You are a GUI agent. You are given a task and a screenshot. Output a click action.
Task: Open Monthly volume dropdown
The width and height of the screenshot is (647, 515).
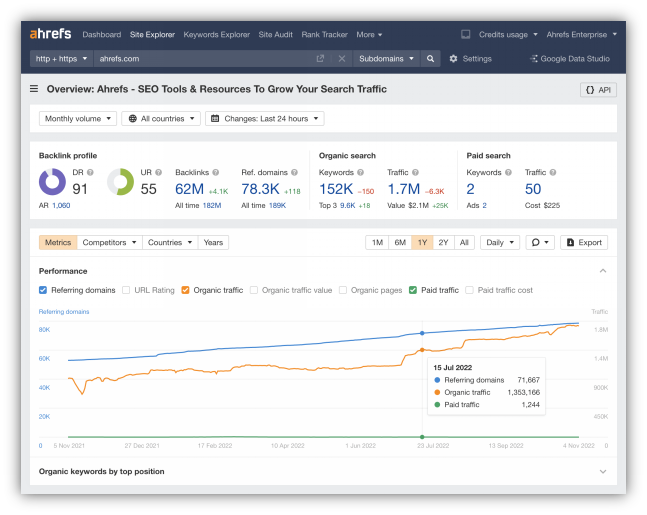(78, 118)
